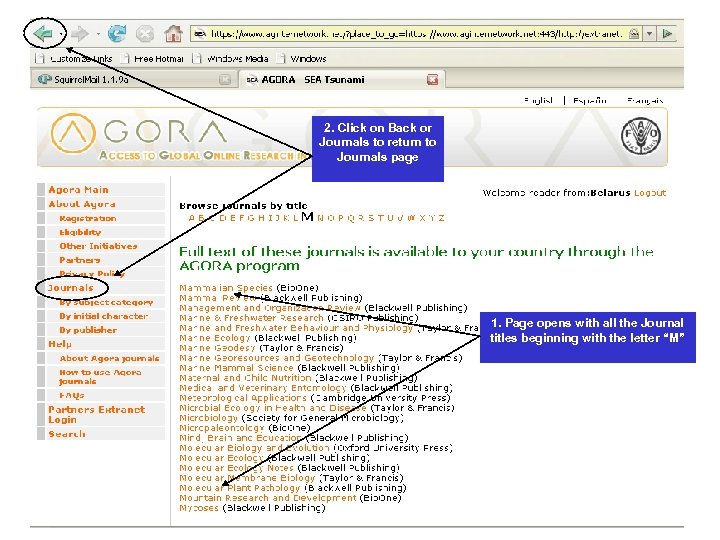The height and width of the screenshot is (540, 720).
Task: Open Marine Geodesy journal link
Action: (x=217, y=348)
